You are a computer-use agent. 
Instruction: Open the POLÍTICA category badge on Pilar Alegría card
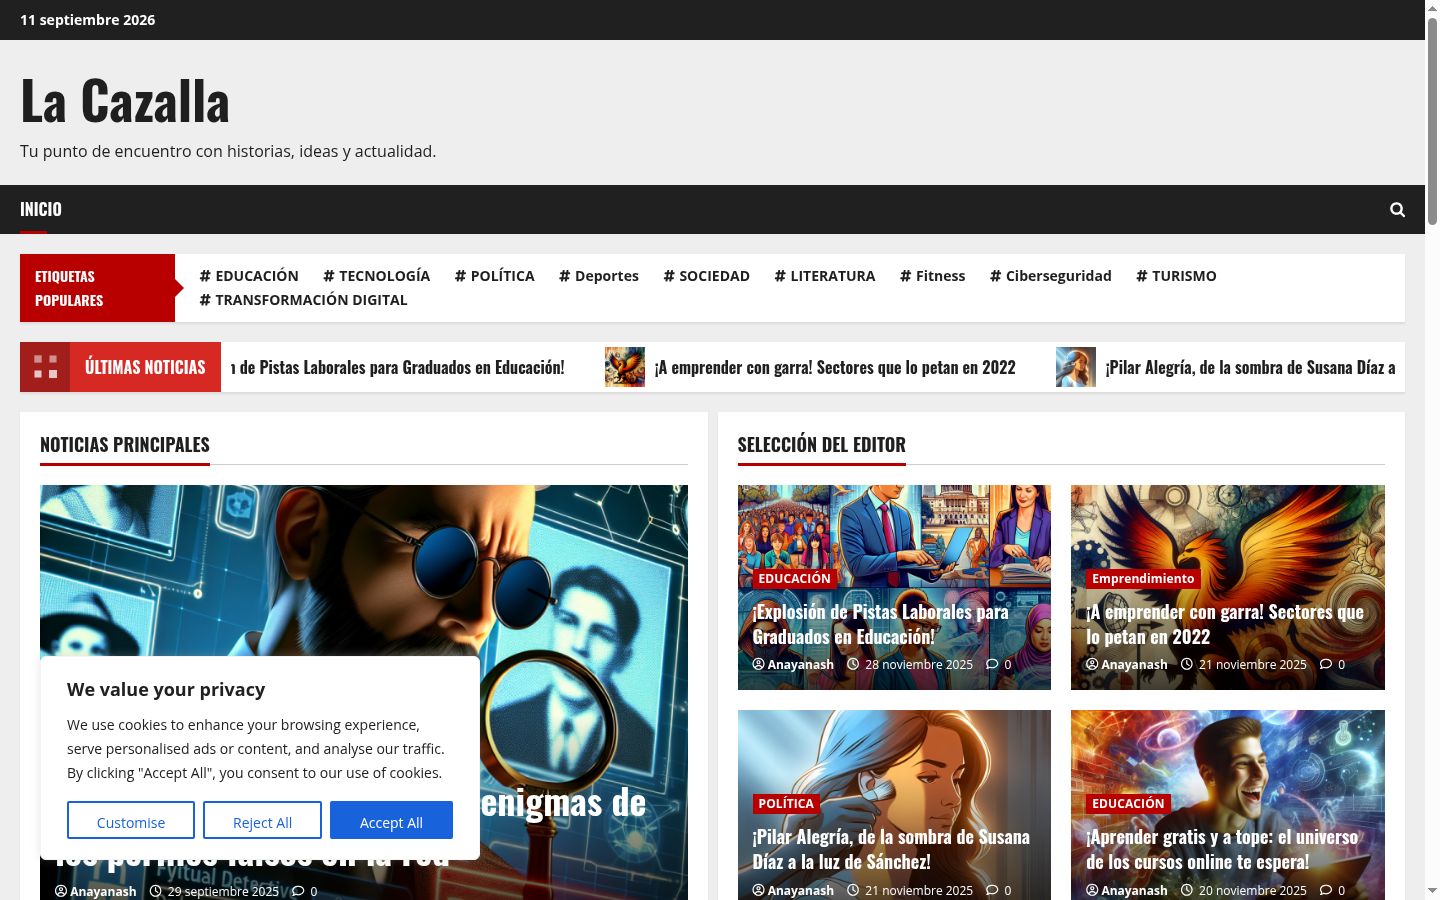click(786, 803)
